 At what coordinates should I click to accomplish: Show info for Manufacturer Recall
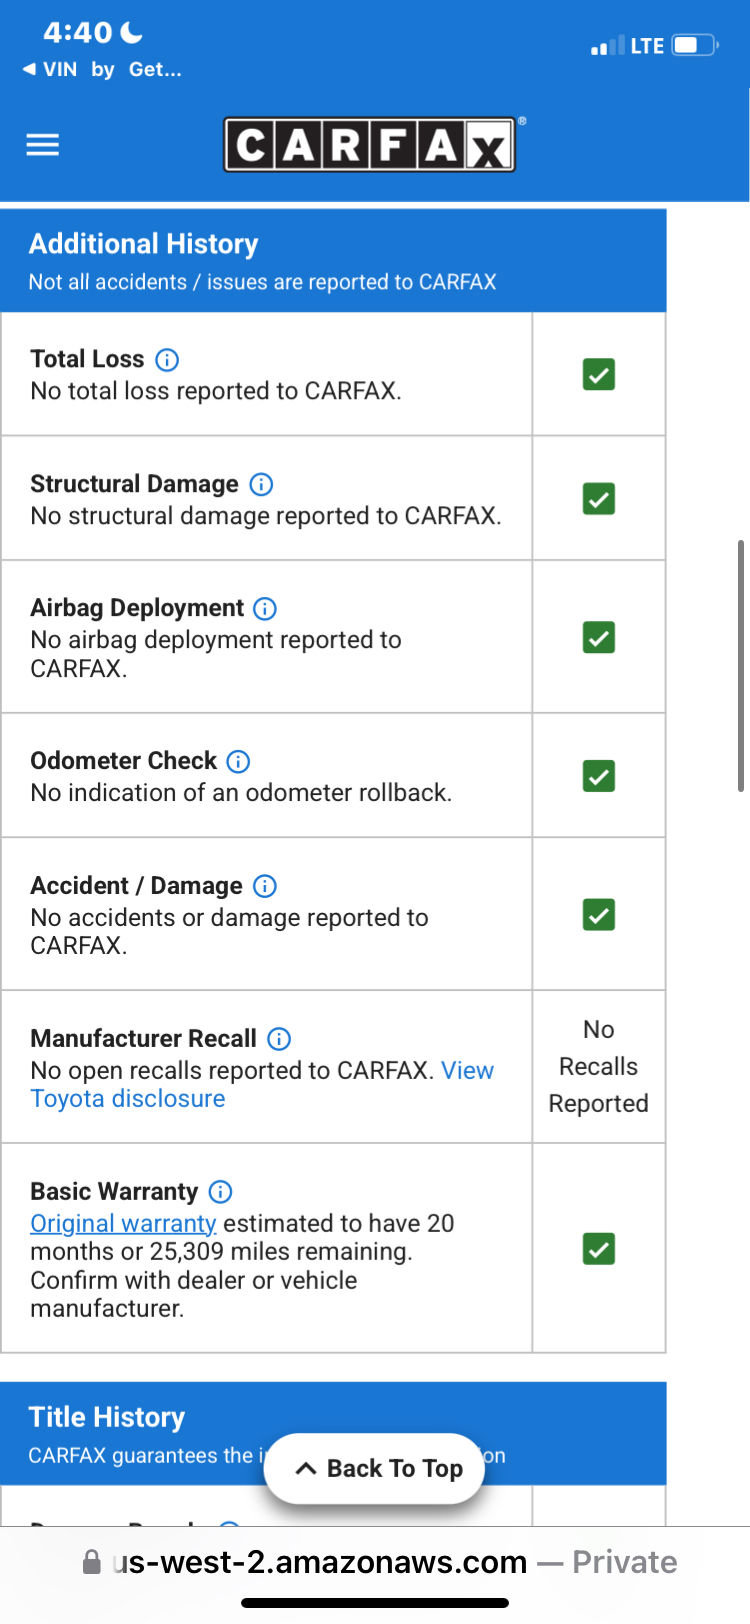tap(279, 1039)
